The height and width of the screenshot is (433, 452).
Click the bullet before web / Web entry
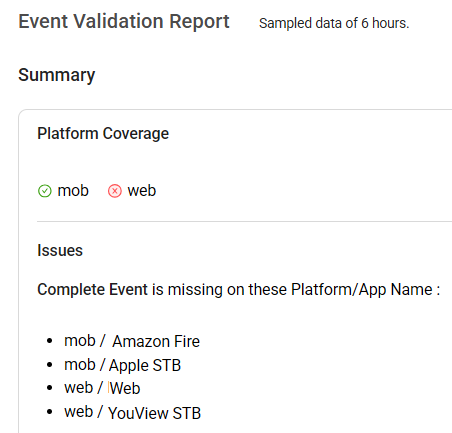coord(50,388)
